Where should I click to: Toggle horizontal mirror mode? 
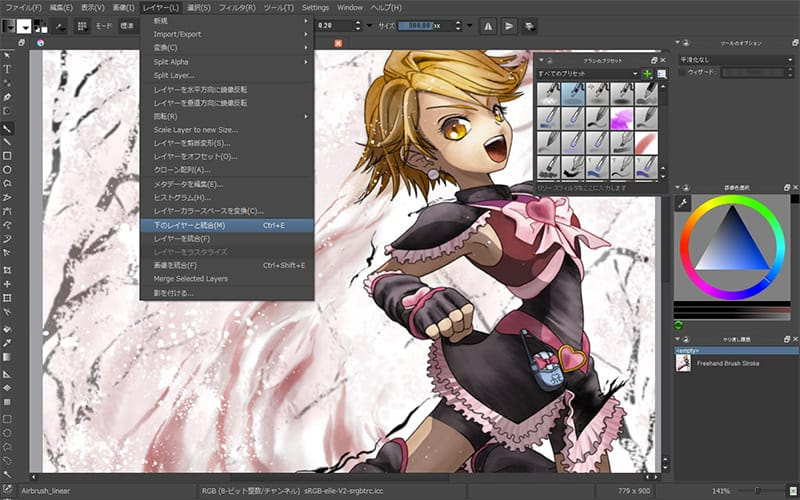point(488,26)
